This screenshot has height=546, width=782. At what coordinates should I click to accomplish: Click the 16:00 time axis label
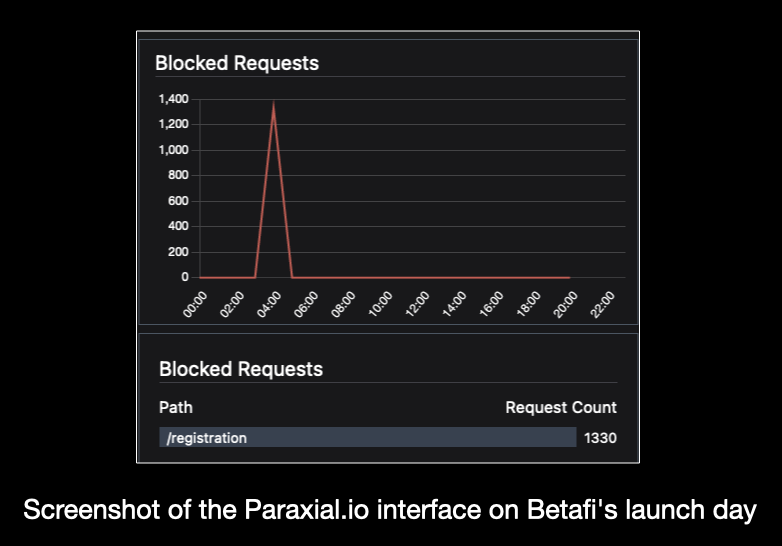click(x=491, y=304)
